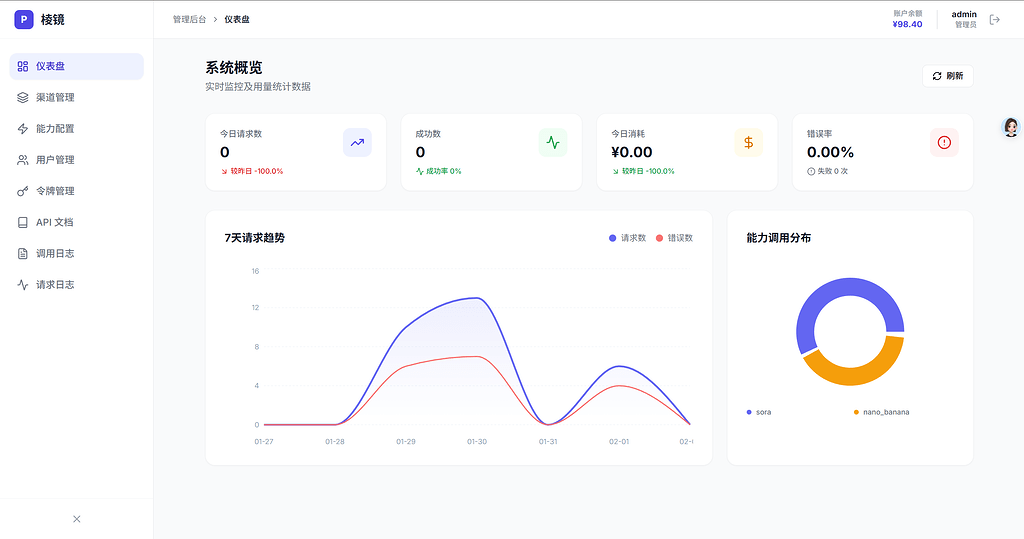Navigate to 令牌管理
This screenshot has height=539, width=1024.
76,191
